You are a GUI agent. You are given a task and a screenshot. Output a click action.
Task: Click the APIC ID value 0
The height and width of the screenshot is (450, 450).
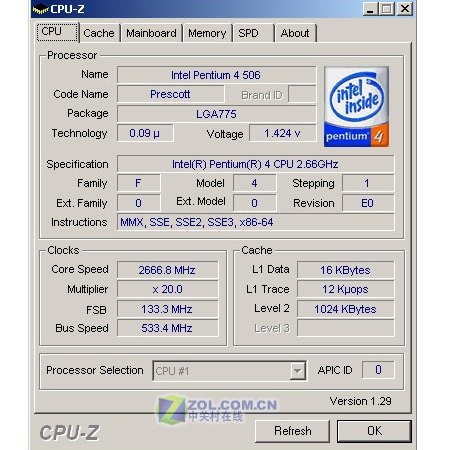[x=378, y=370]
